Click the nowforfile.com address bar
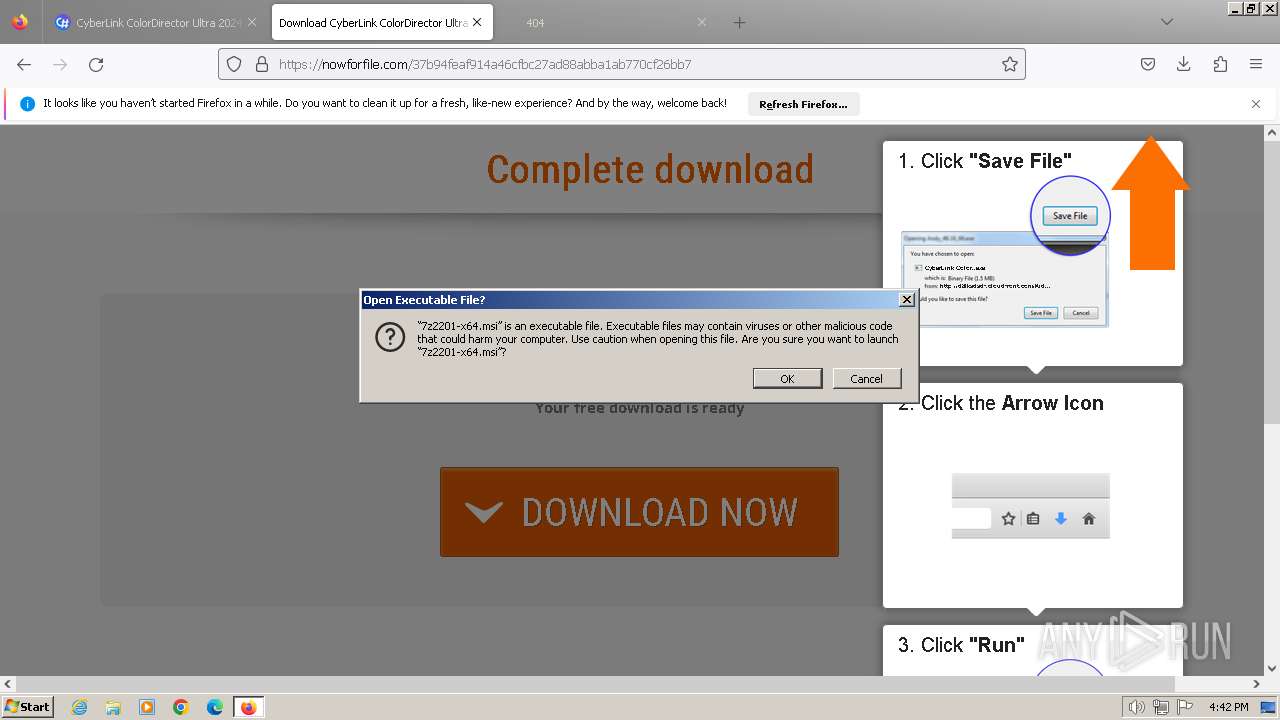1280x720 pixels. pyautogui.click(x=622, y=64)
